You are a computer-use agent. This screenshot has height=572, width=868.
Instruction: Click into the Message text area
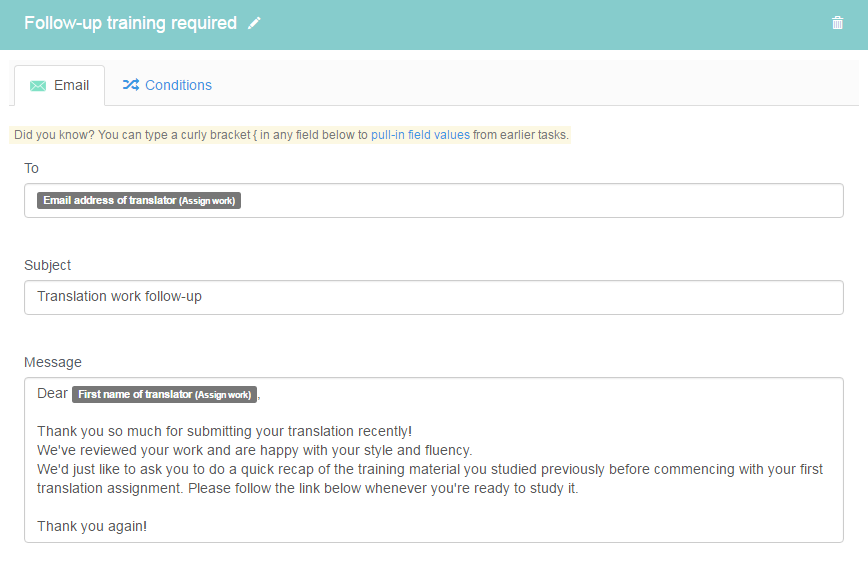click(x=434, y=460)
